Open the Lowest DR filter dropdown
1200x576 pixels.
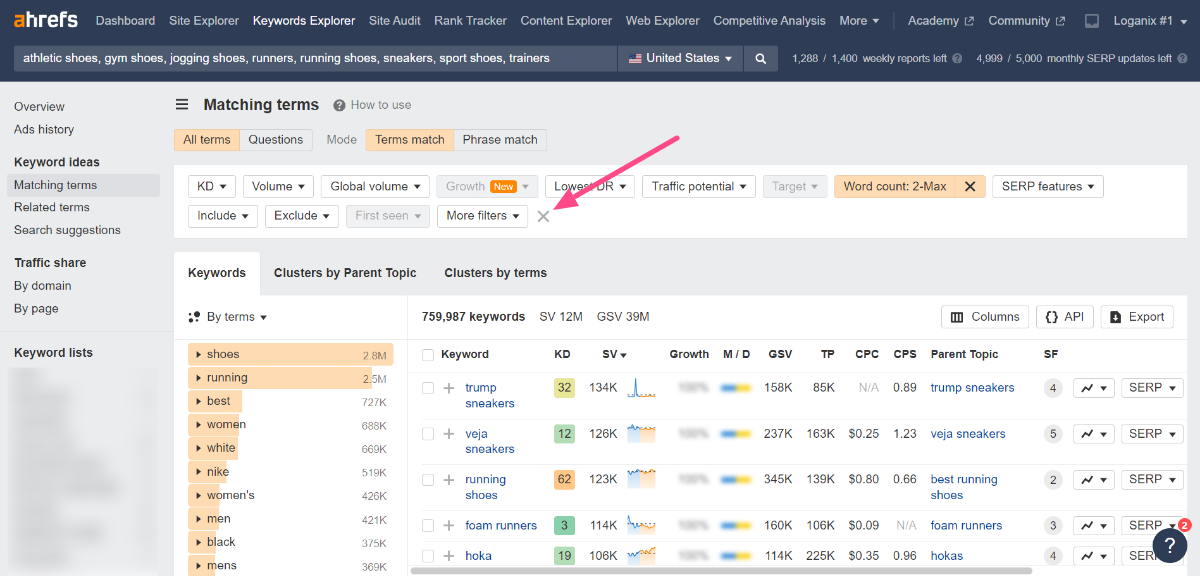(590, 186)
